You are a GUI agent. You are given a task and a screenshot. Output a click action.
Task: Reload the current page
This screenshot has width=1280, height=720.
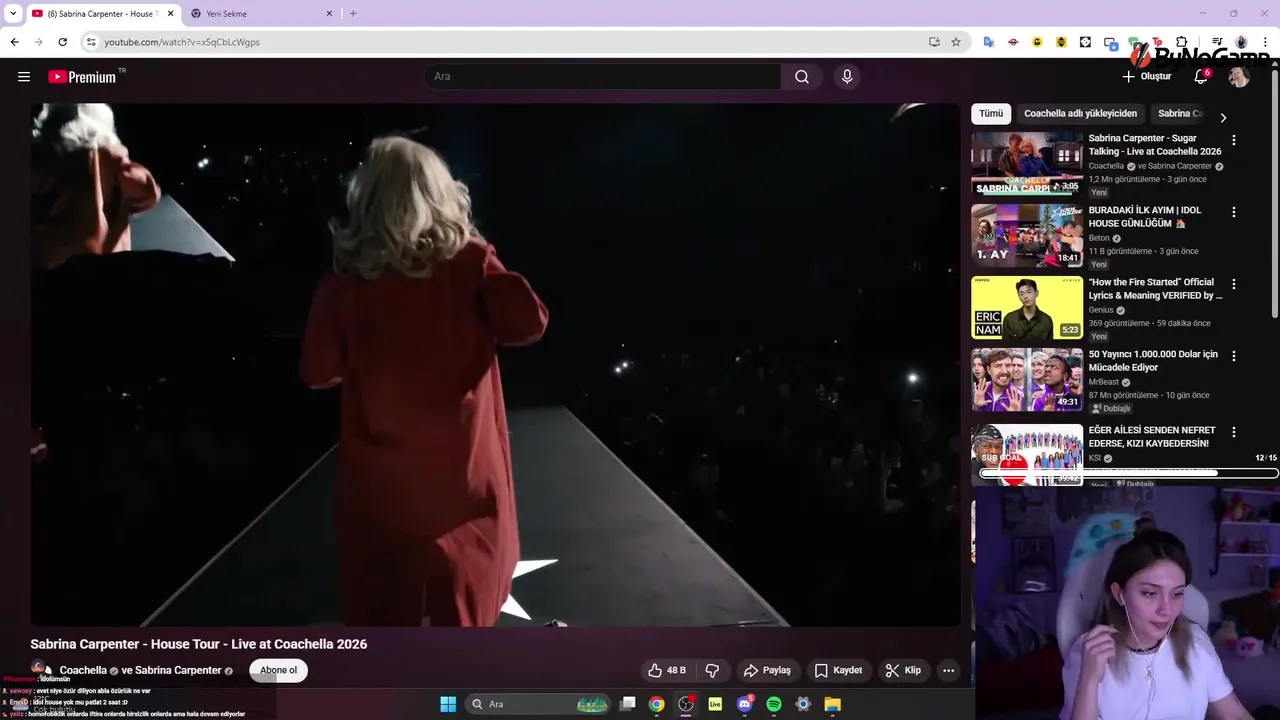pyautogui.click(x=62, y=42)
